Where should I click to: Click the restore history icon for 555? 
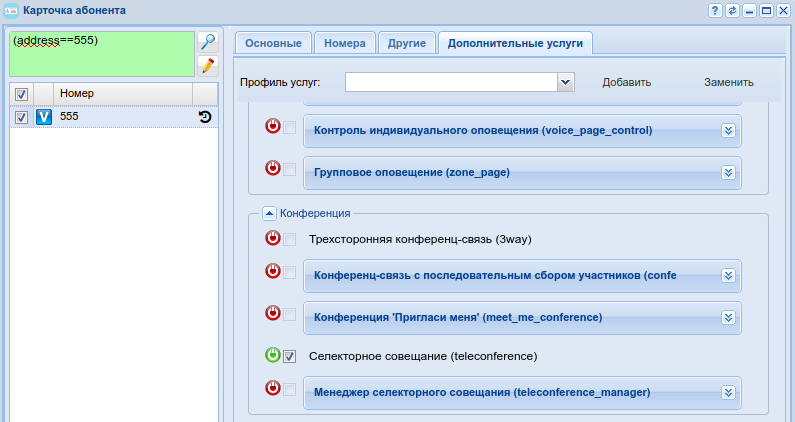click(205, 117)
